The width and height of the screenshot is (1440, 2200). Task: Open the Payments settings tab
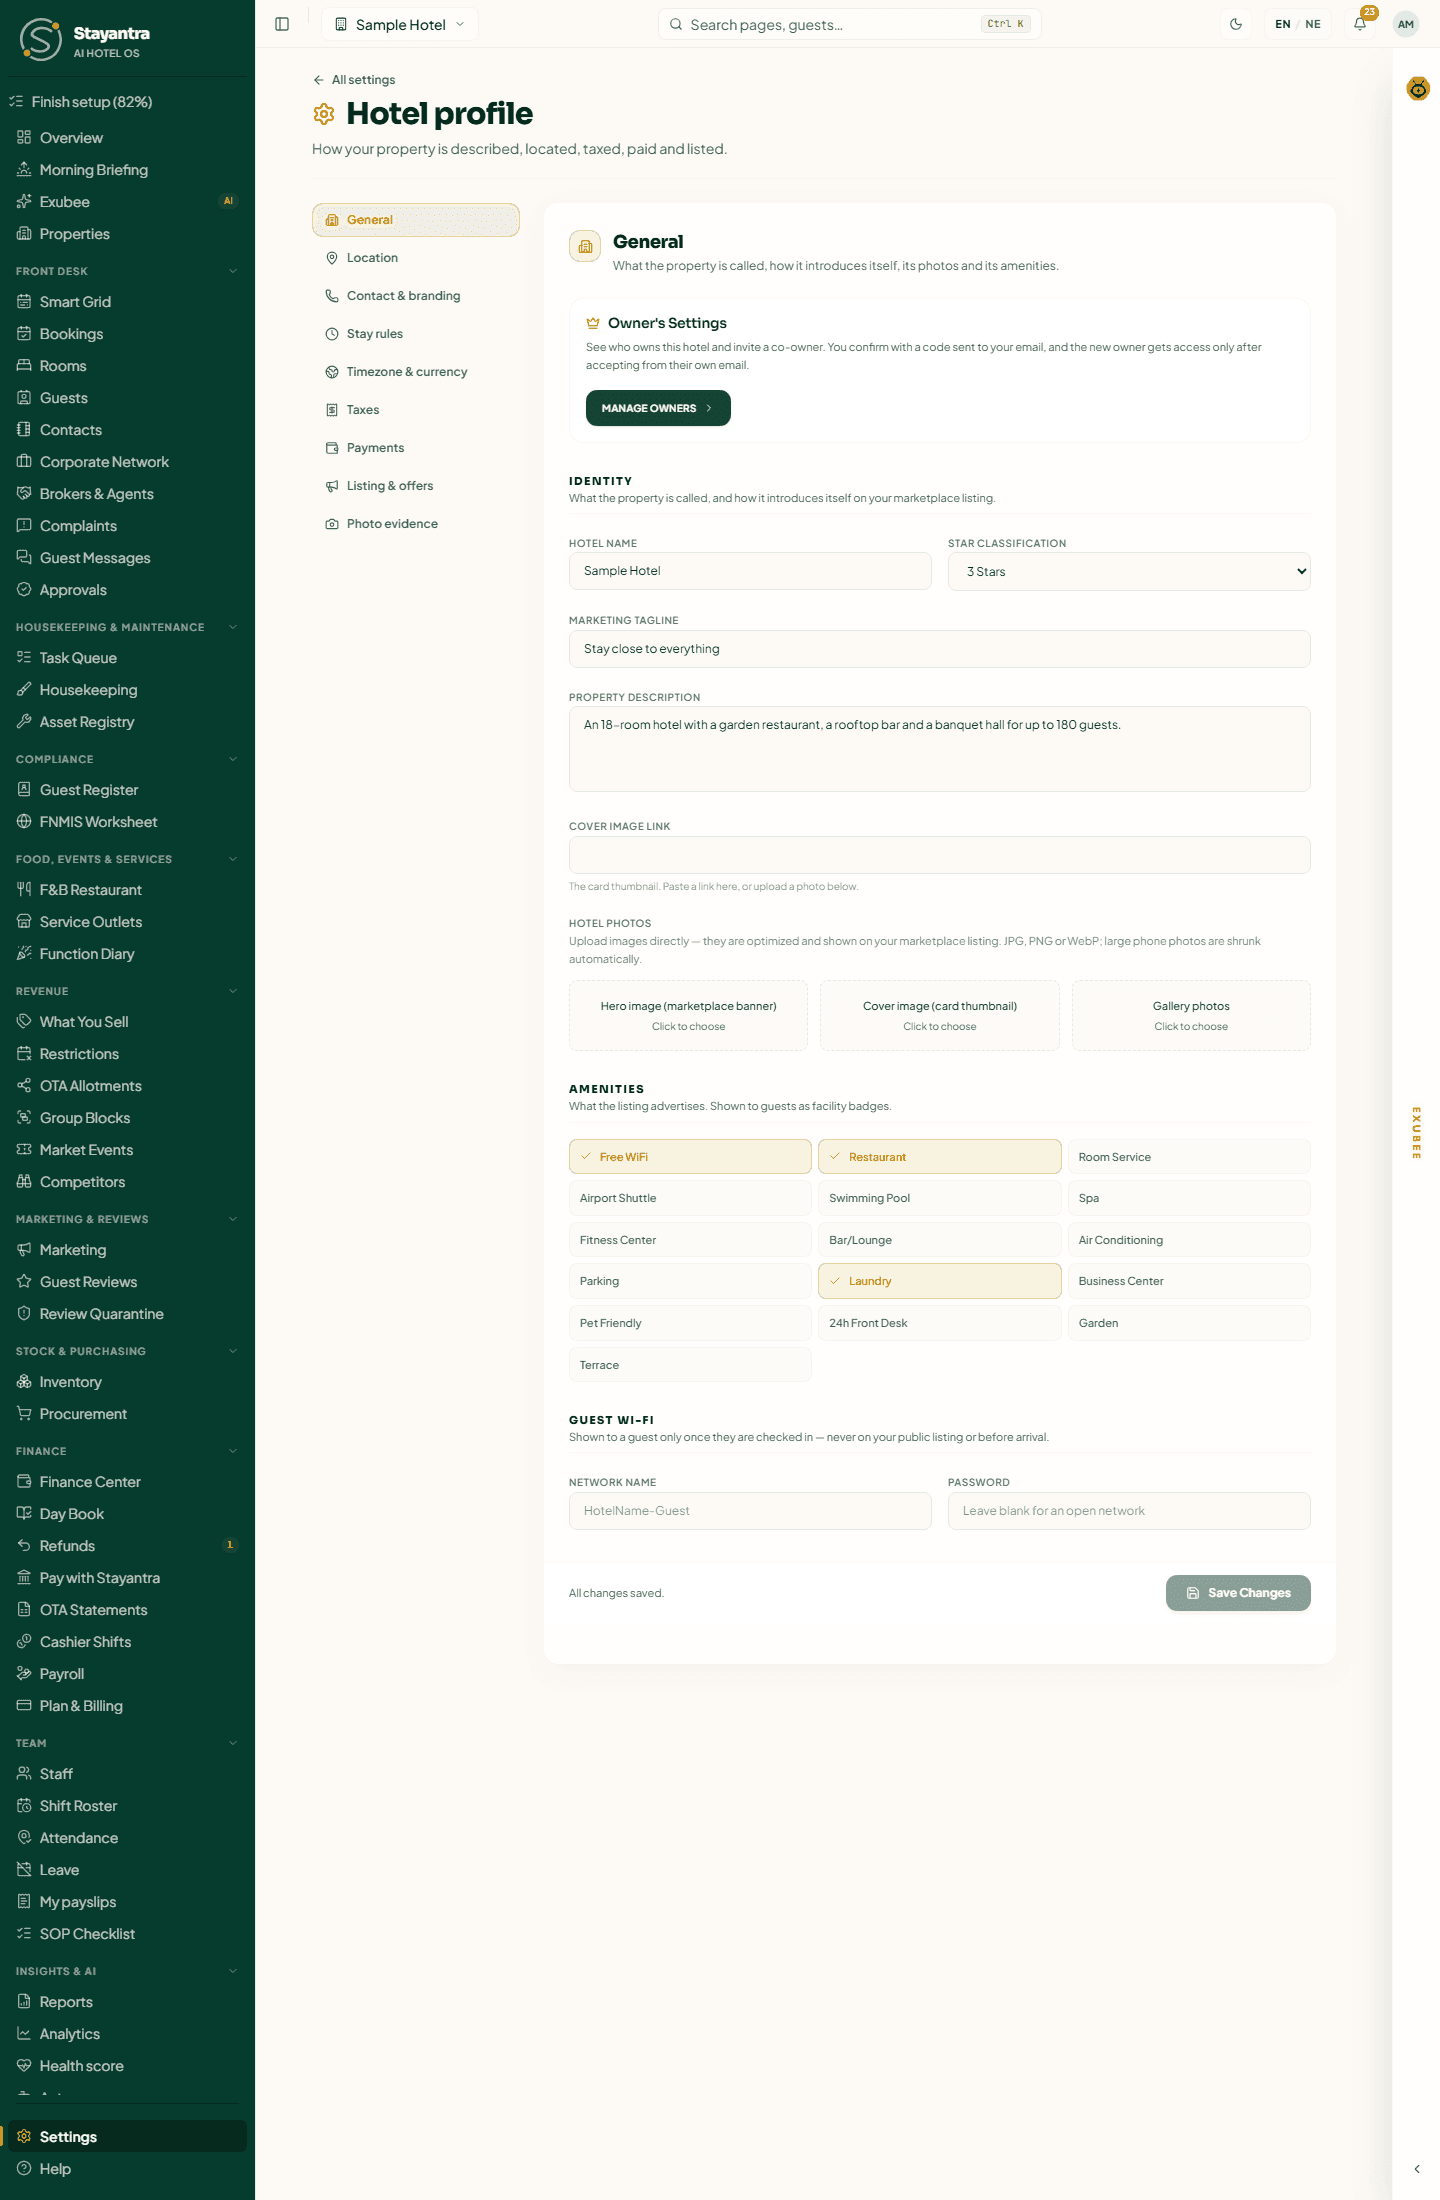[415, 448]
